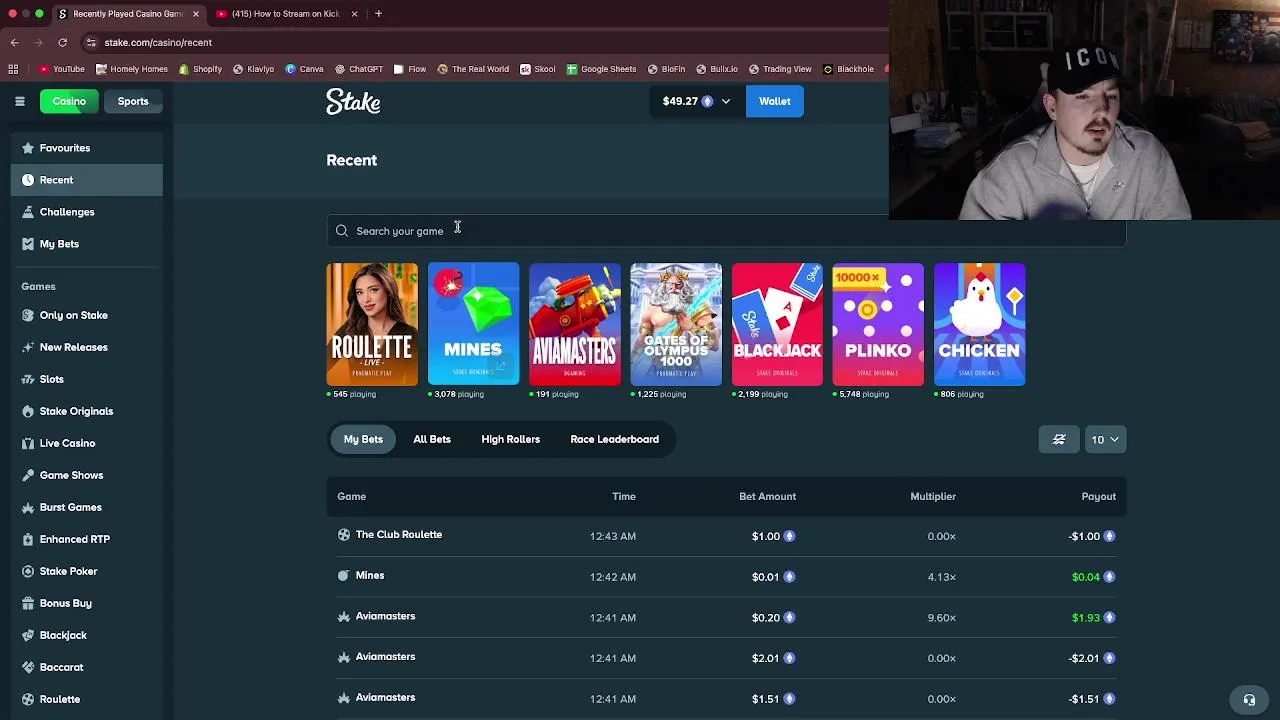Open Baccarat in sidebar
This screenshot has height=720, width=1280.
click(x=87, y=667)
